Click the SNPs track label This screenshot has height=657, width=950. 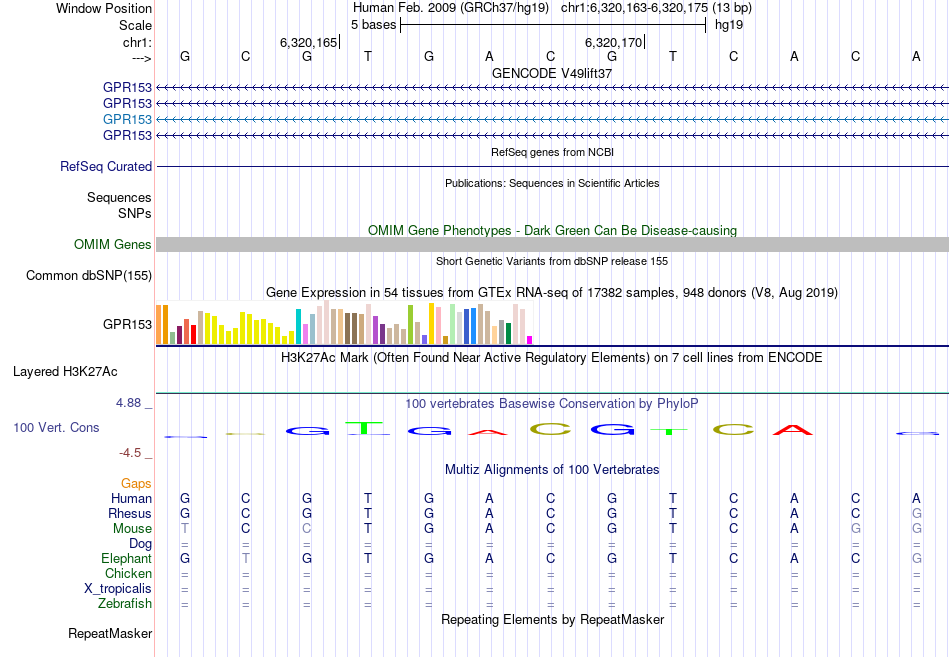pos(135,213)
